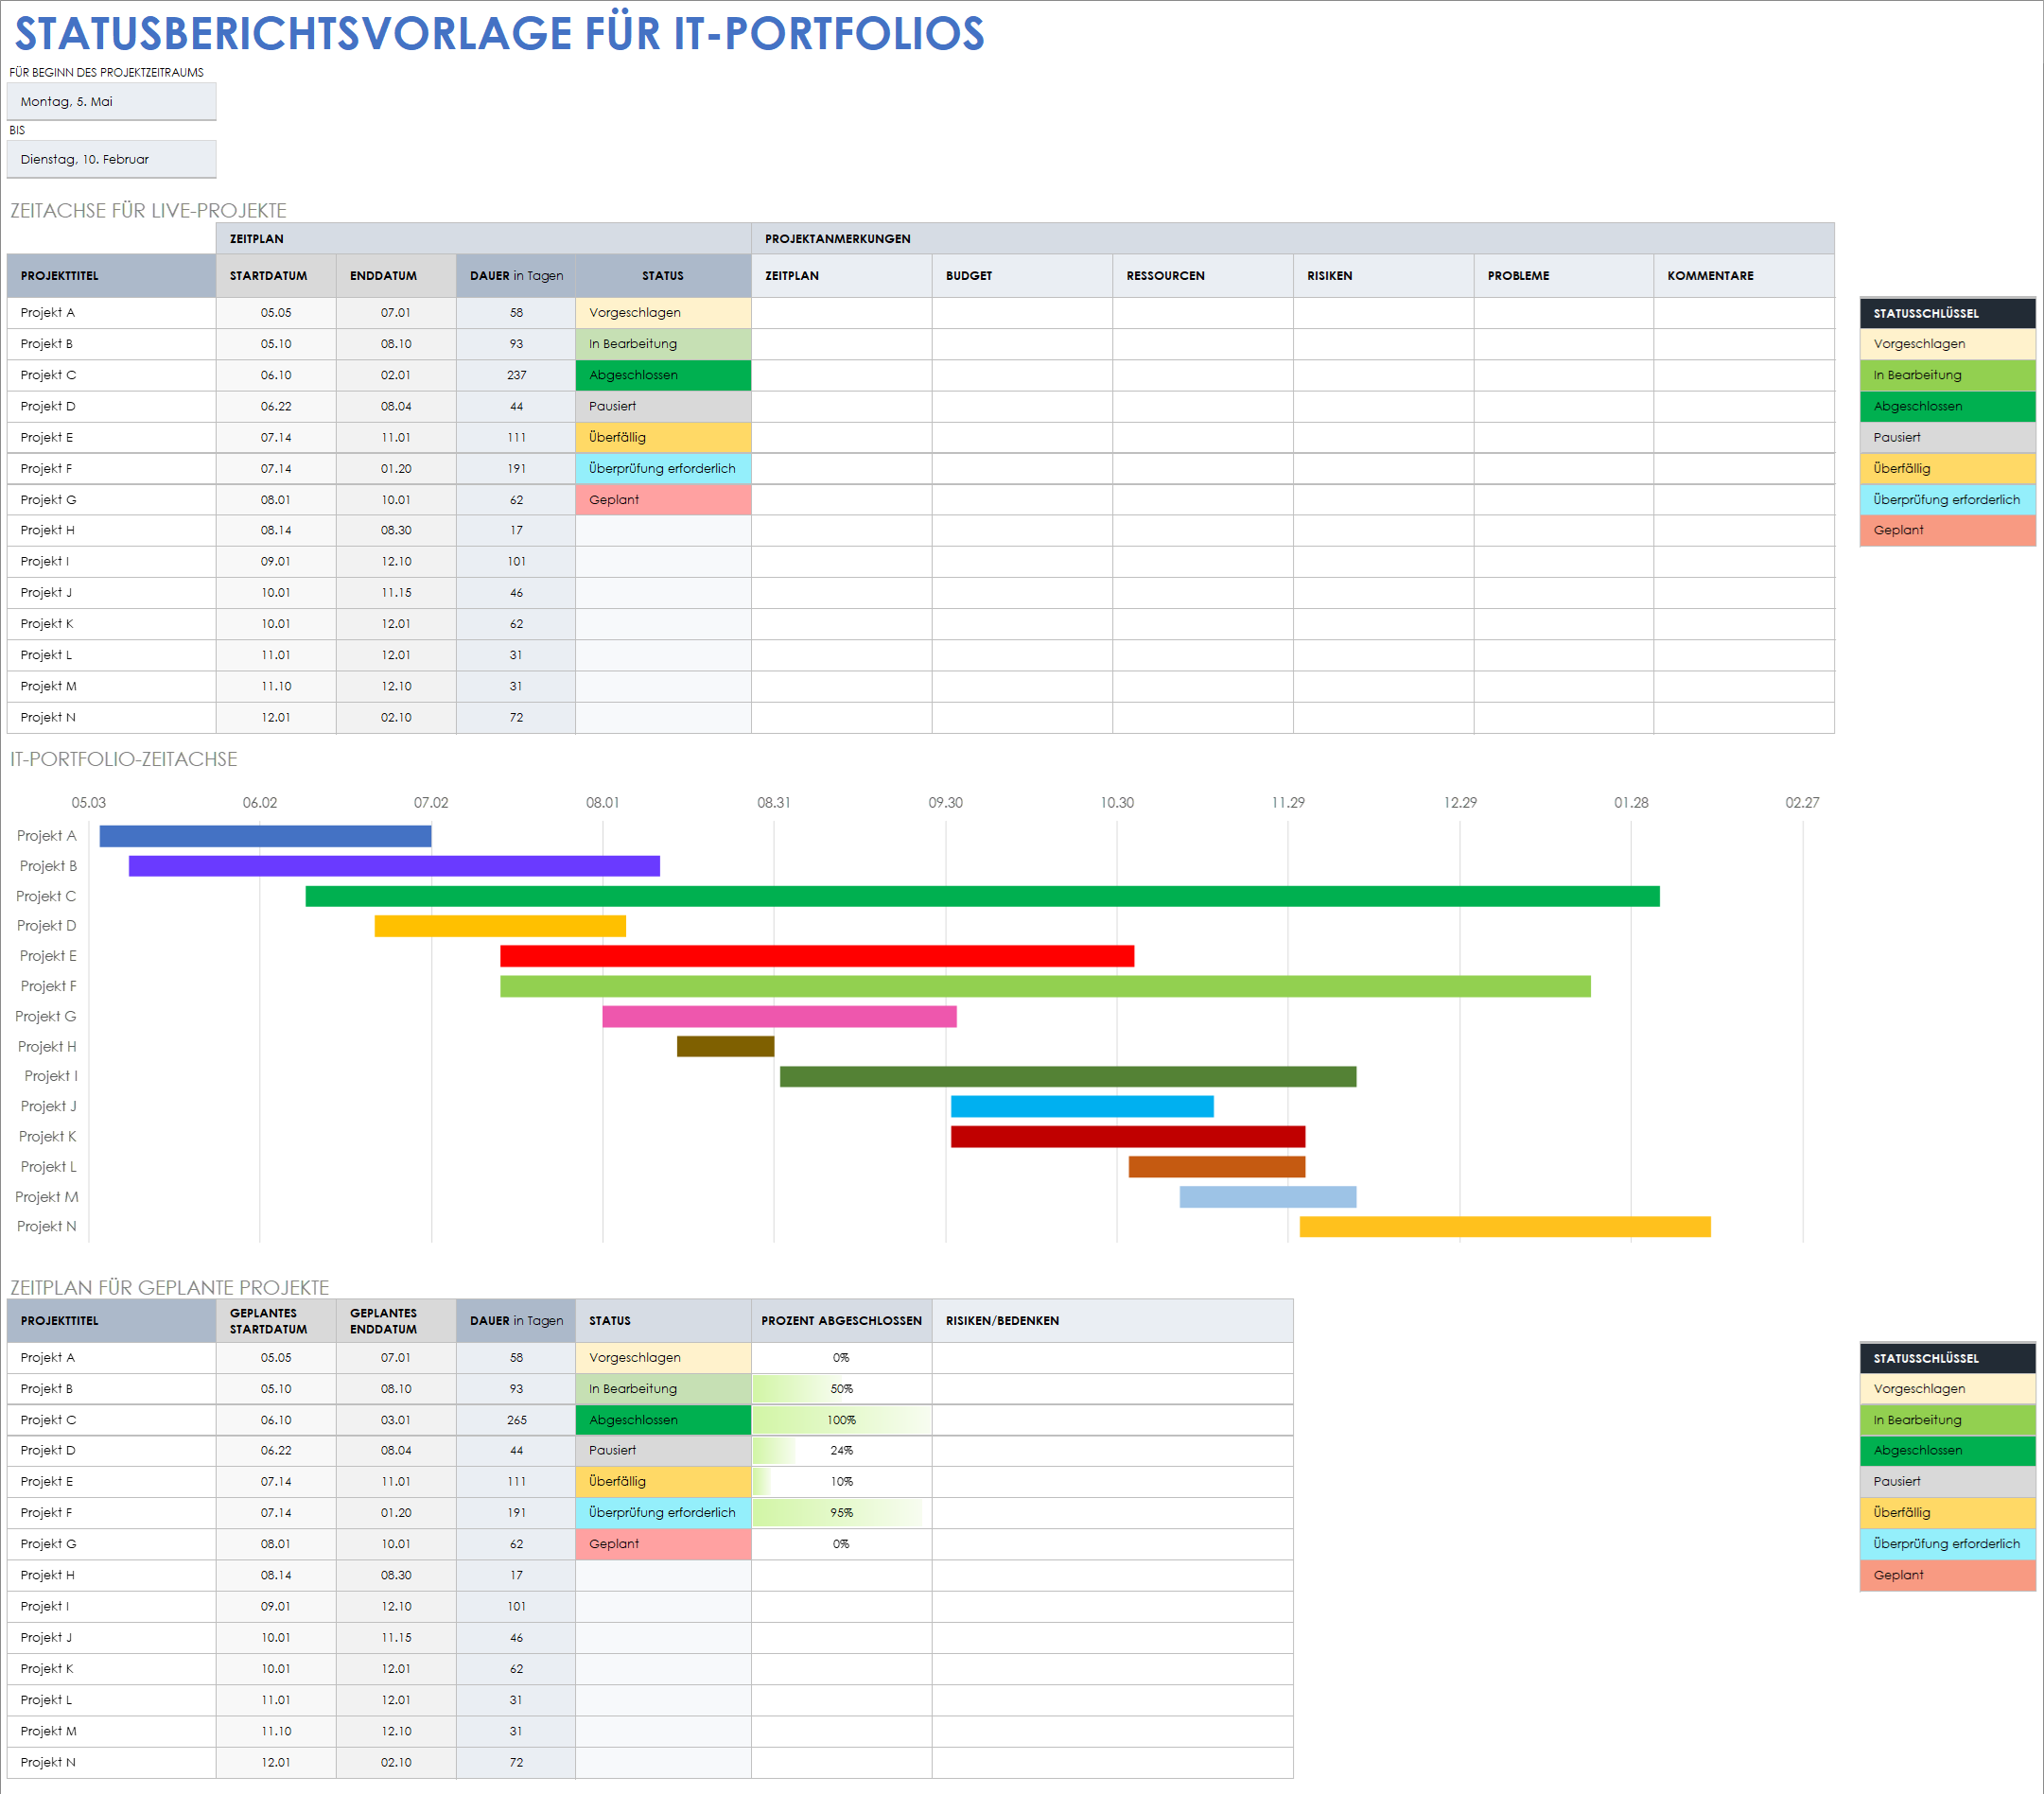Image resolution: width=2044 pixels, height=1794 pixels.
Task: Click 'PROZENT ABGESCHLOSSEN' column header
Action: tap(841, 1321)
